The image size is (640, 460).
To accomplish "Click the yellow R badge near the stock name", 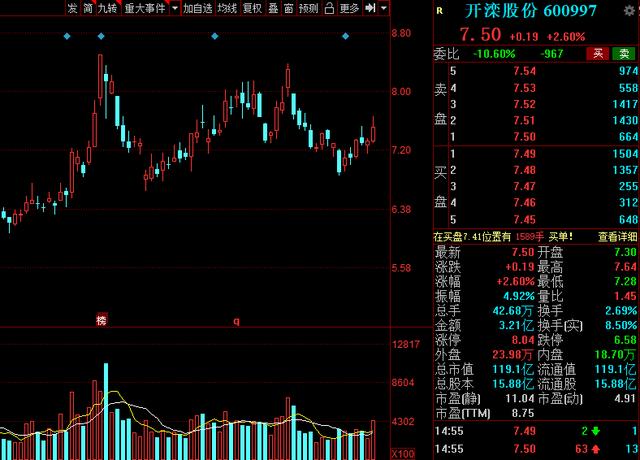I will click(x=439, y=11).
